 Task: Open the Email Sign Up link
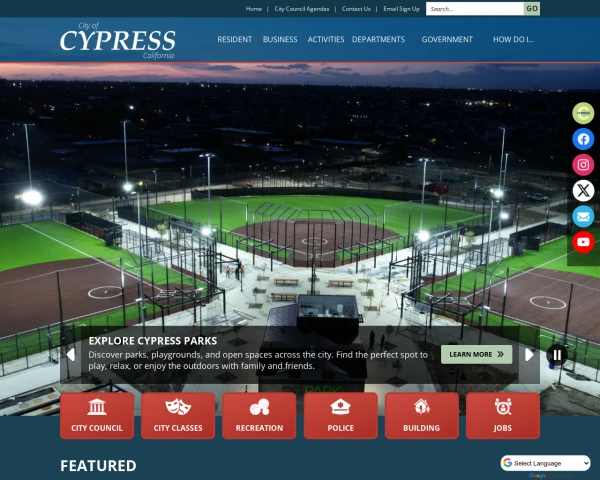coord(401,9)
